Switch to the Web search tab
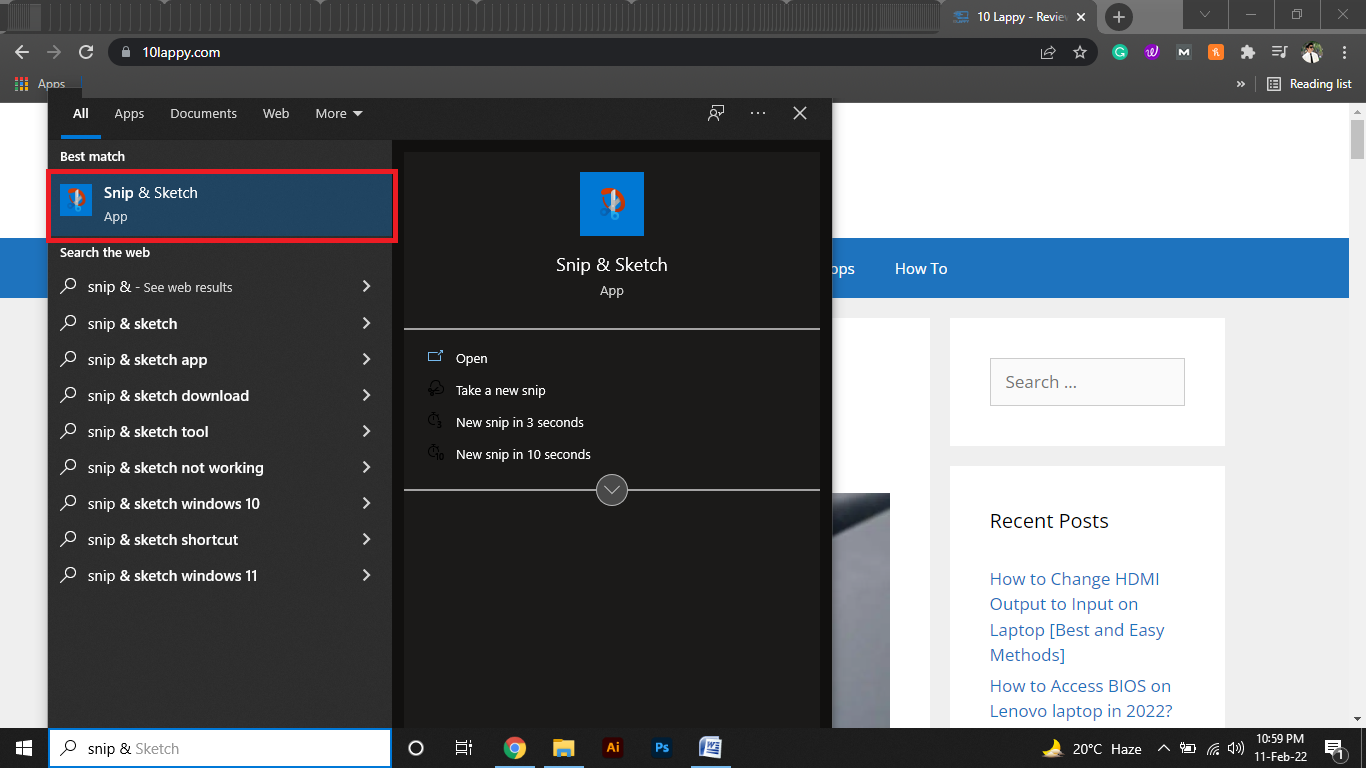Screen dimensions: 1366x768 [276, 113]
